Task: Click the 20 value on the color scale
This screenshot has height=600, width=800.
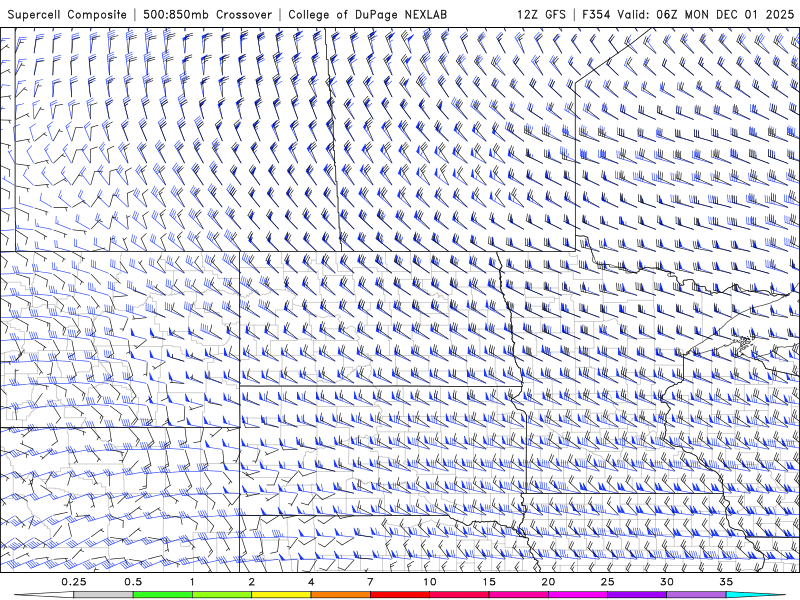Action: point(548,582)
